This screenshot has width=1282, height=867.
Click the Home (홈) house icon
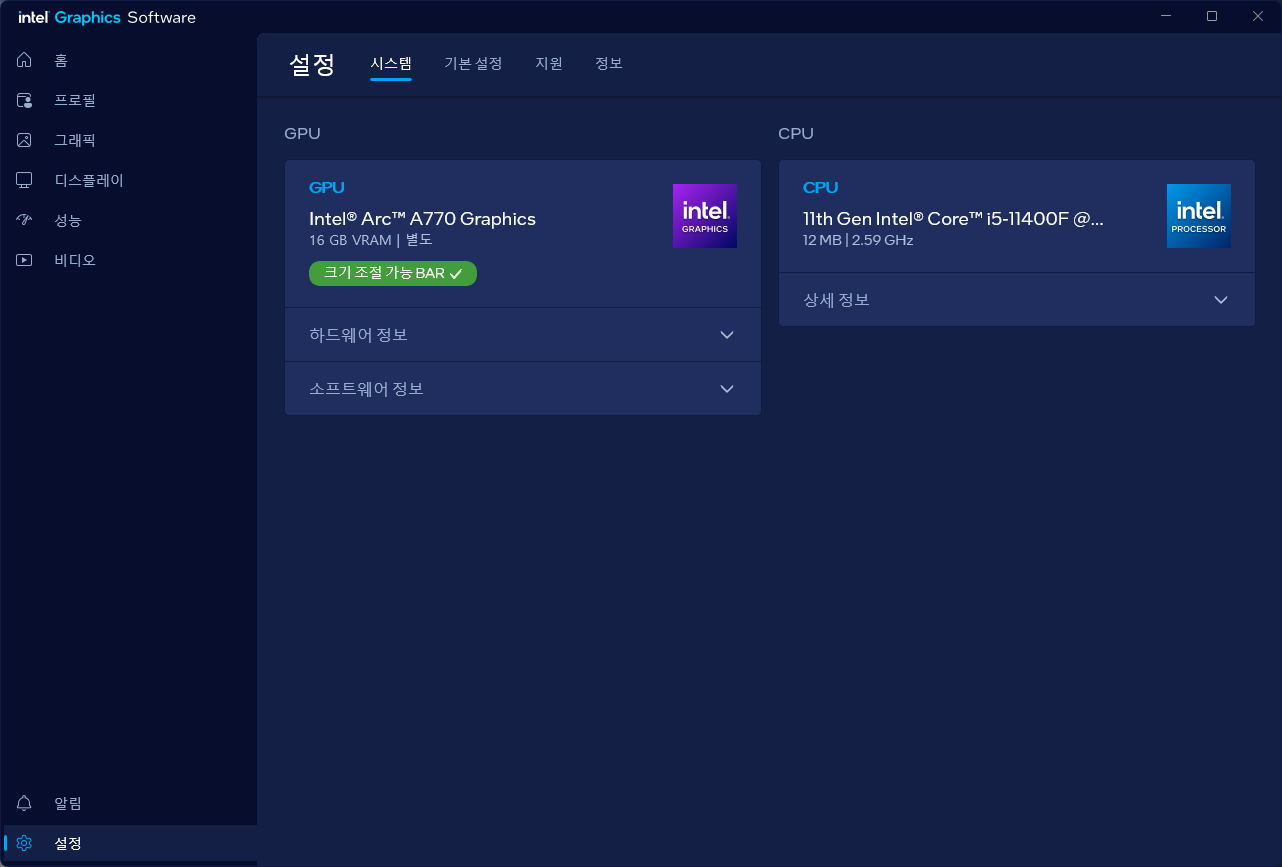coord(25,60)
